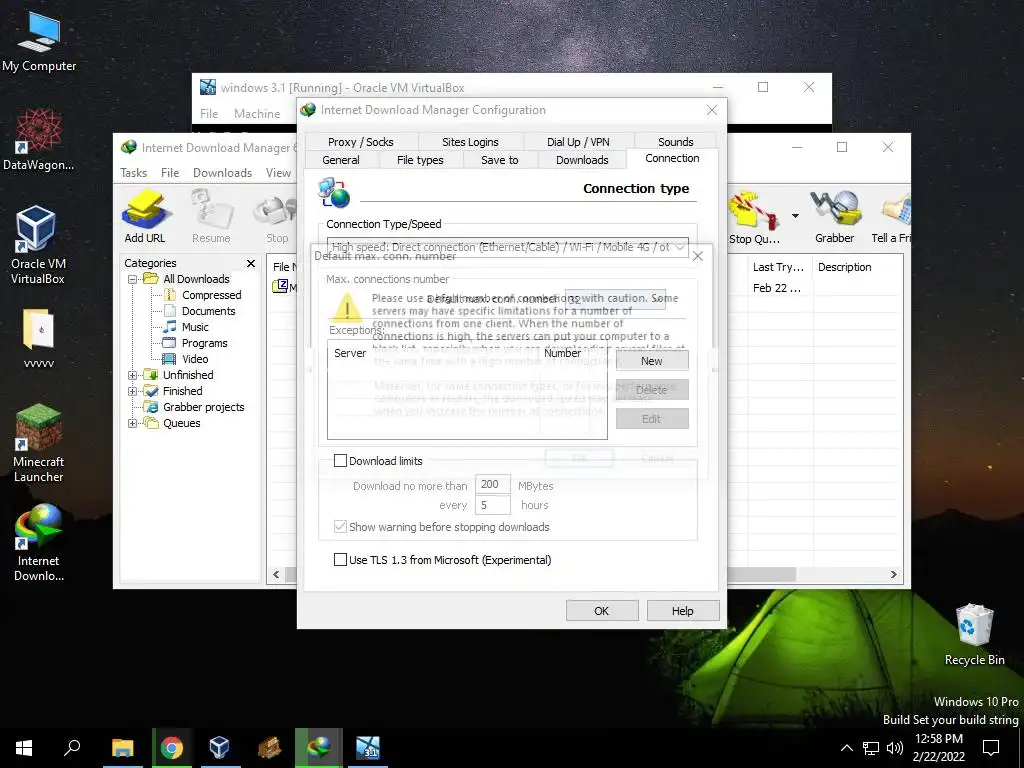Switch to the Proxy / Socks tab
This screenshot has width=1024, height=768.
pos(360,142)
